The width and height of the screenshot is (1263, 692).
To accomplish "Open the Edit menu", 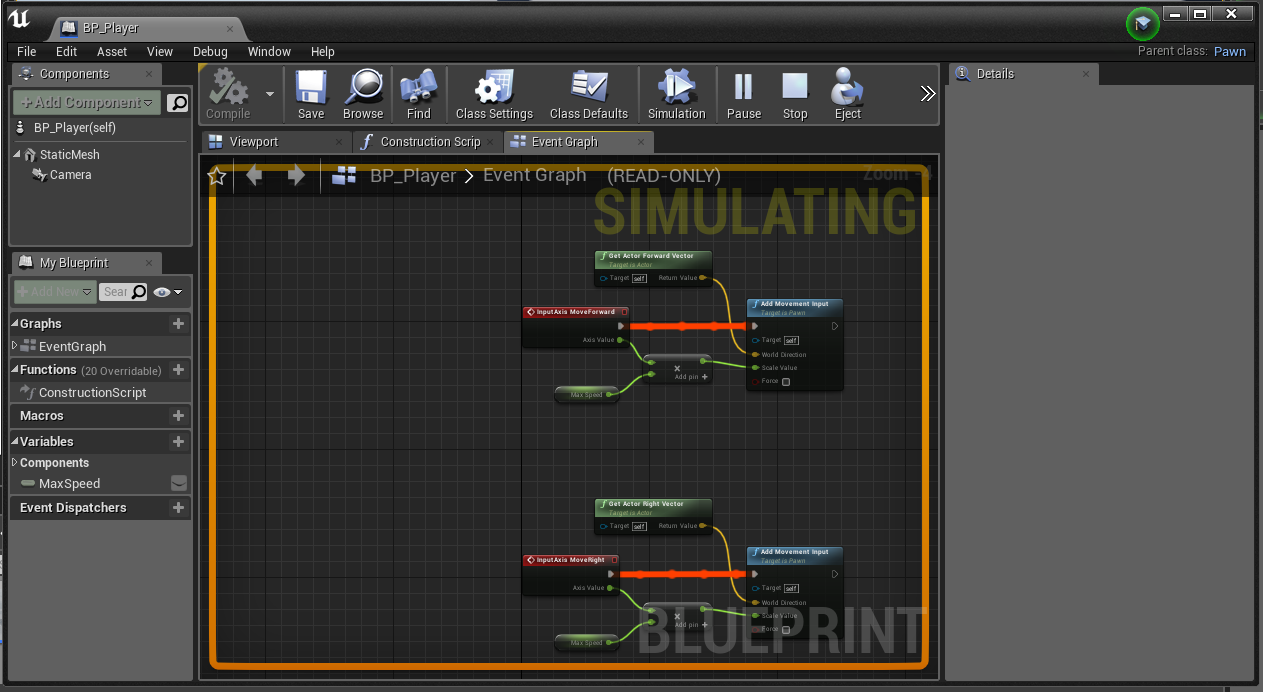I will pos(66,51).
